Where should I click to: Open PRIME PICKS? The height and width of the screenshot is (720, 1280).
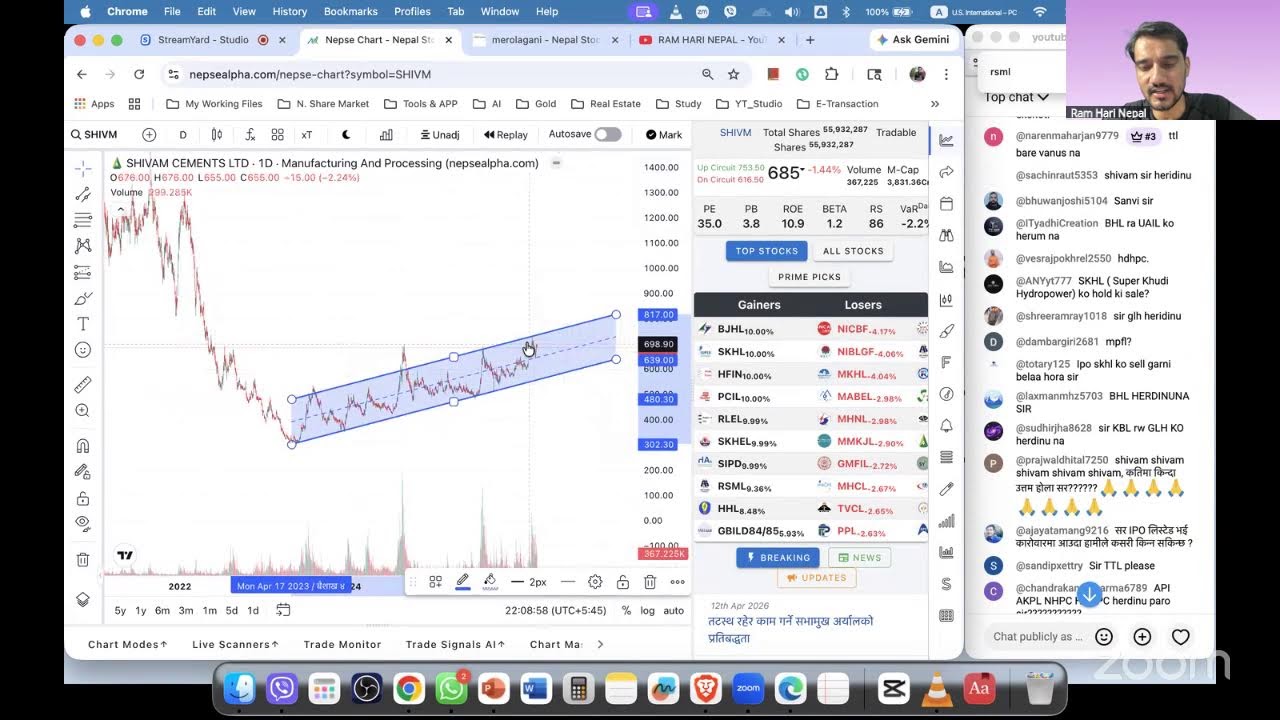(810, 277)
